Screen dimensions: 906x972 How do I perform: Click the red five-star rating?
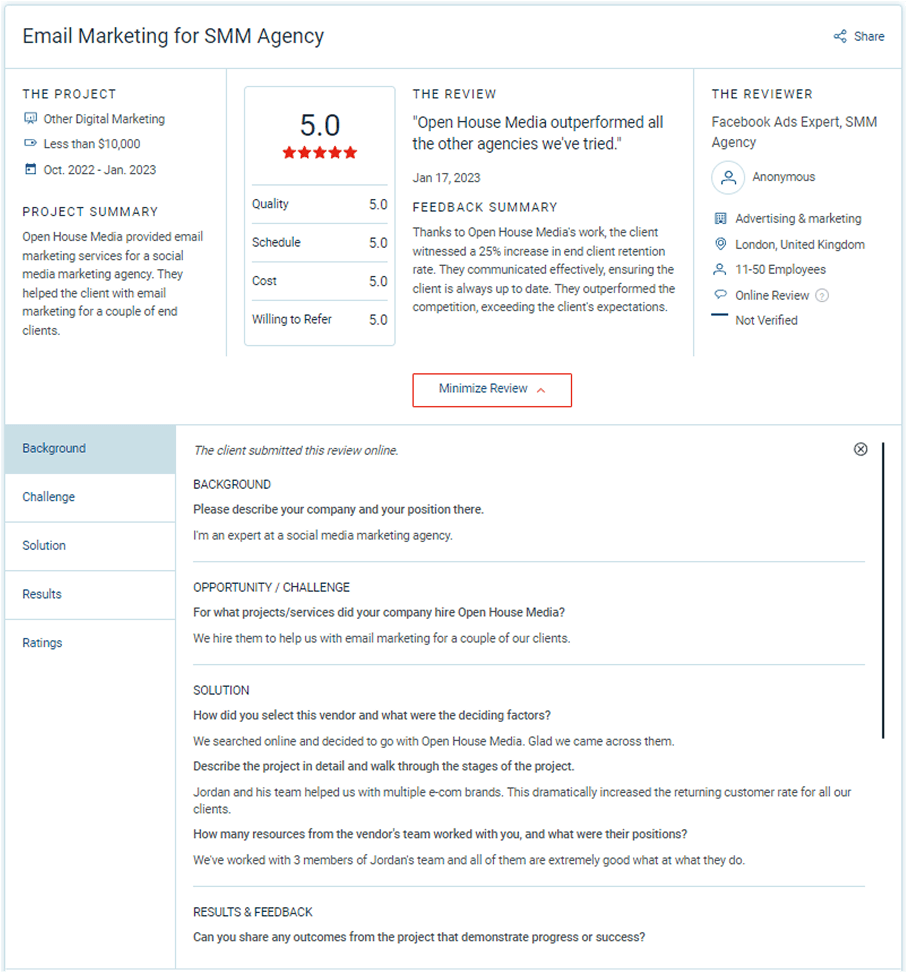click(x=320, y=153)
